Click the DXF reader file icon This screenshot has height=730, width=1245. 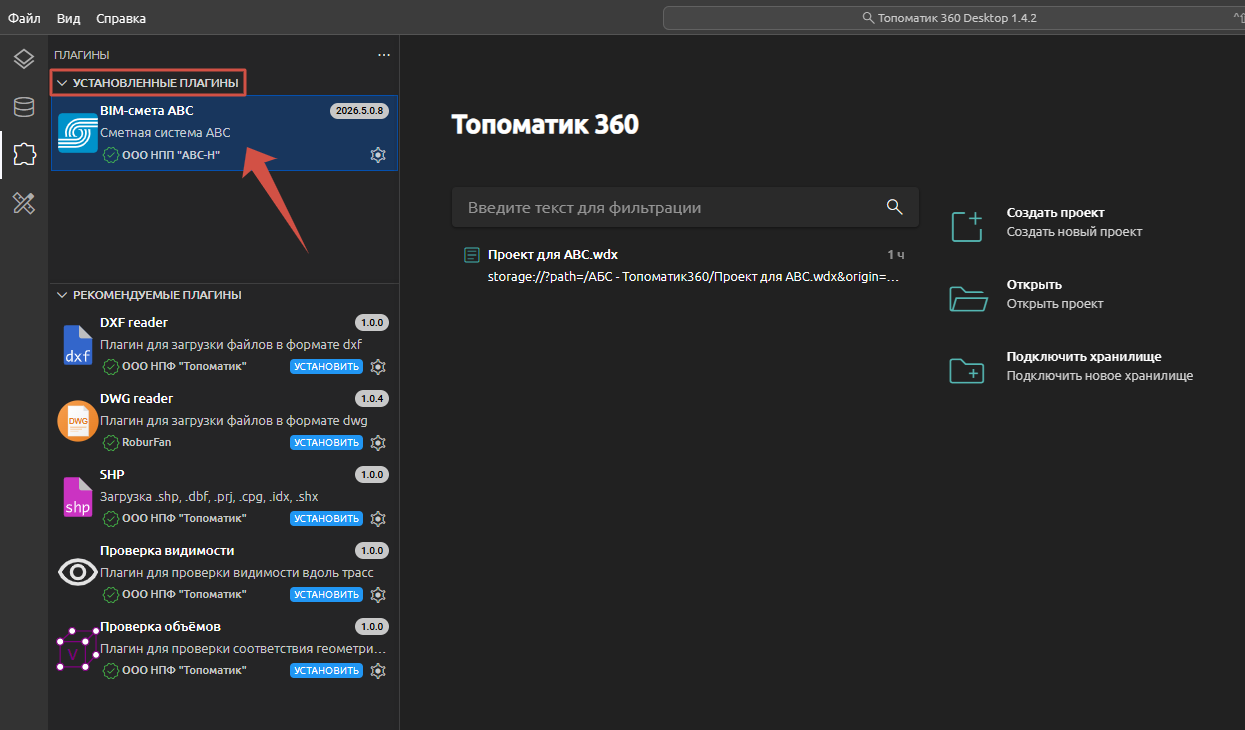pos(77,345)
